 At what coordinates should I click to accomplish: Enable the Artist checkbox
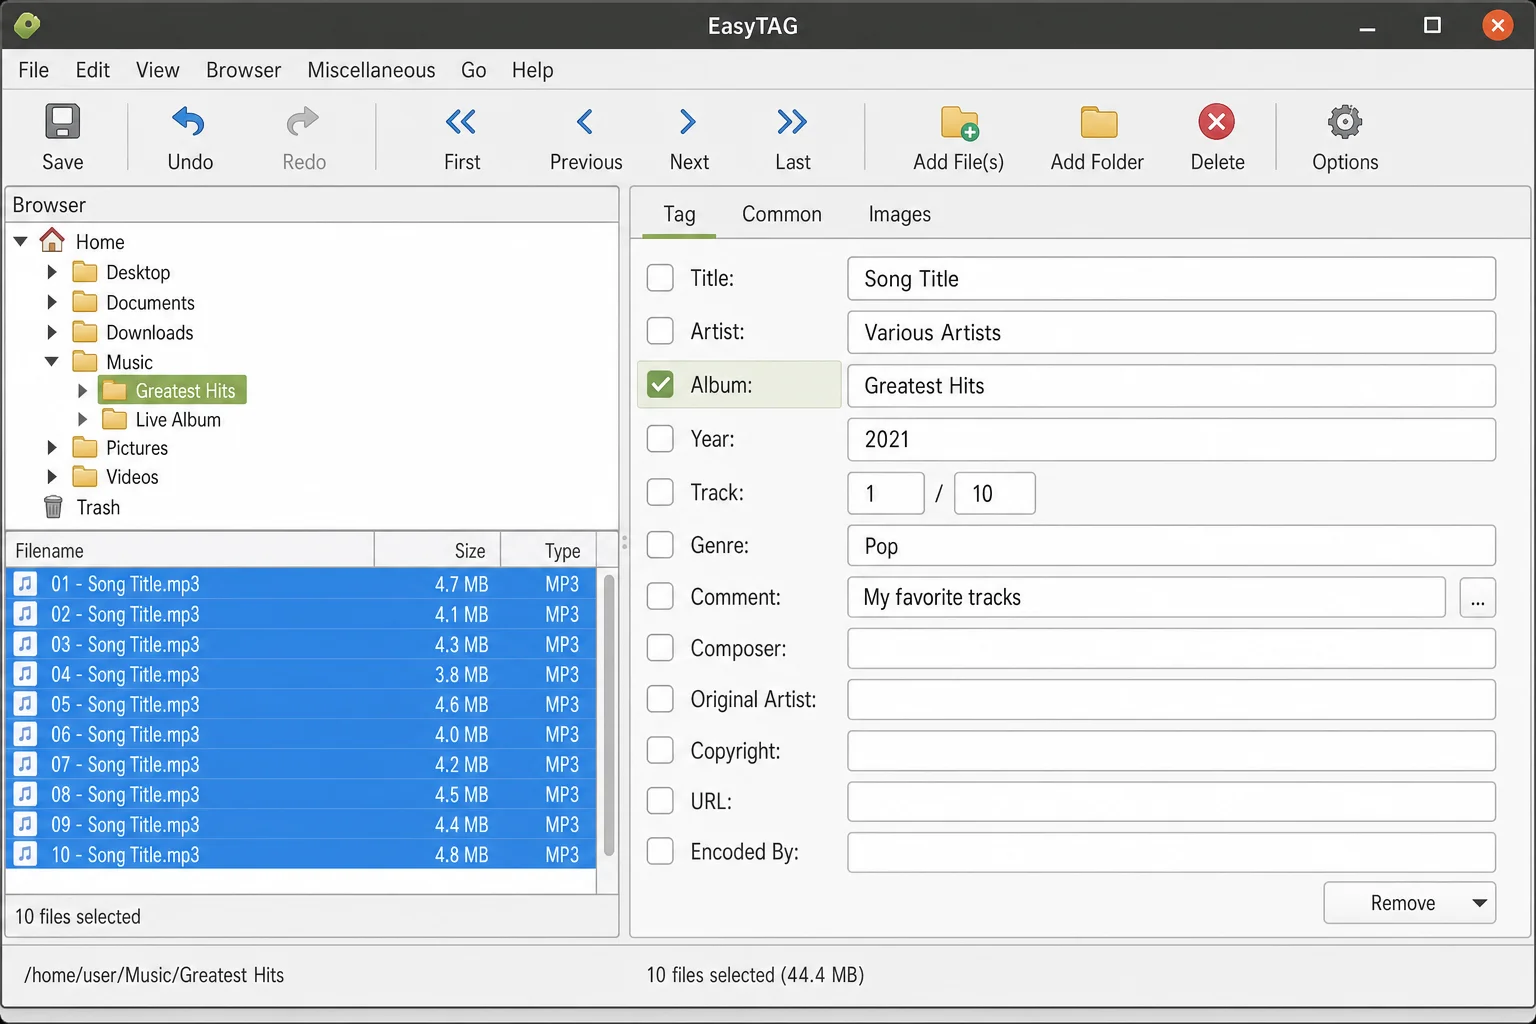tap(660, 331)
